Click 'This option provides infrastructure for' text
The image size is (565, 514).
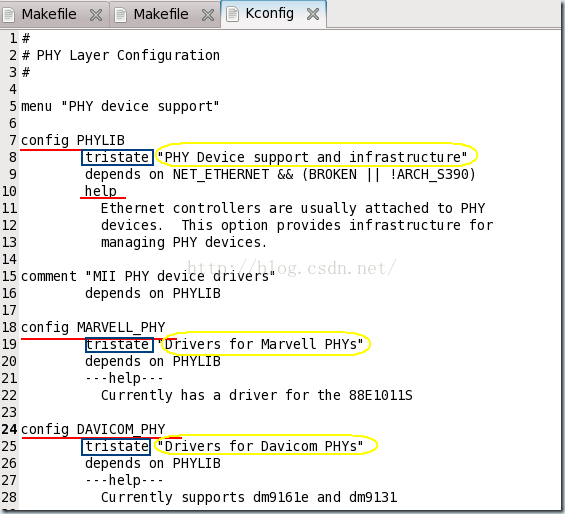[337, 225]
